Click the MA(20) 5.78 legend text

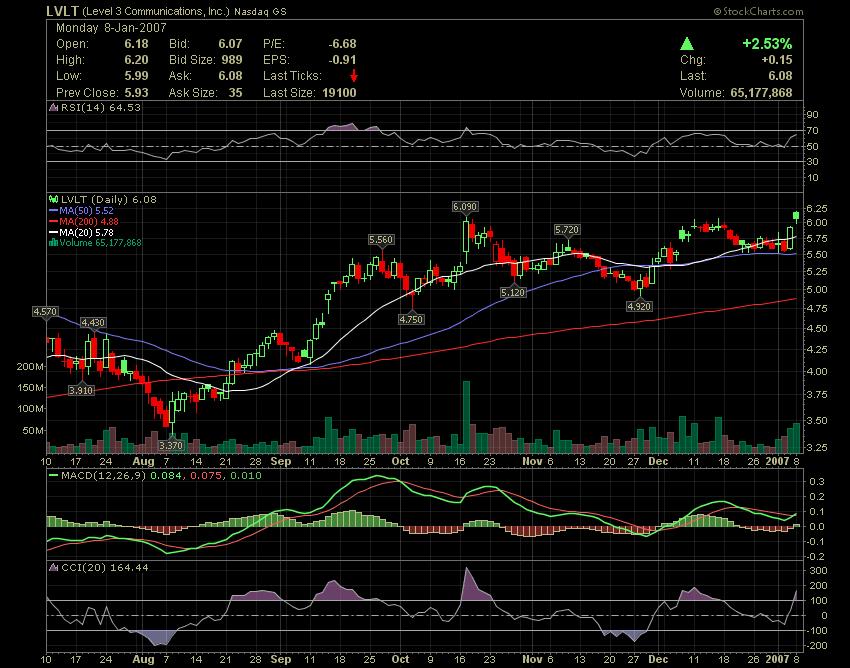pos(87,232)
